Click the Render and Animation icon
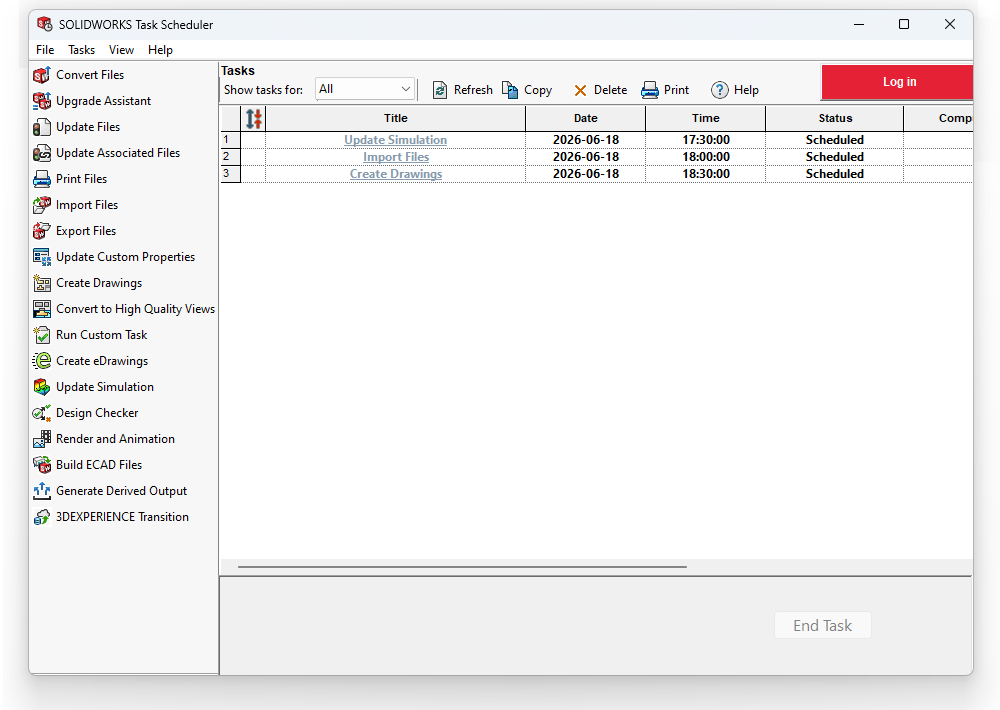This screenshot has height=710, width=1000. click(x=41, y=439)
